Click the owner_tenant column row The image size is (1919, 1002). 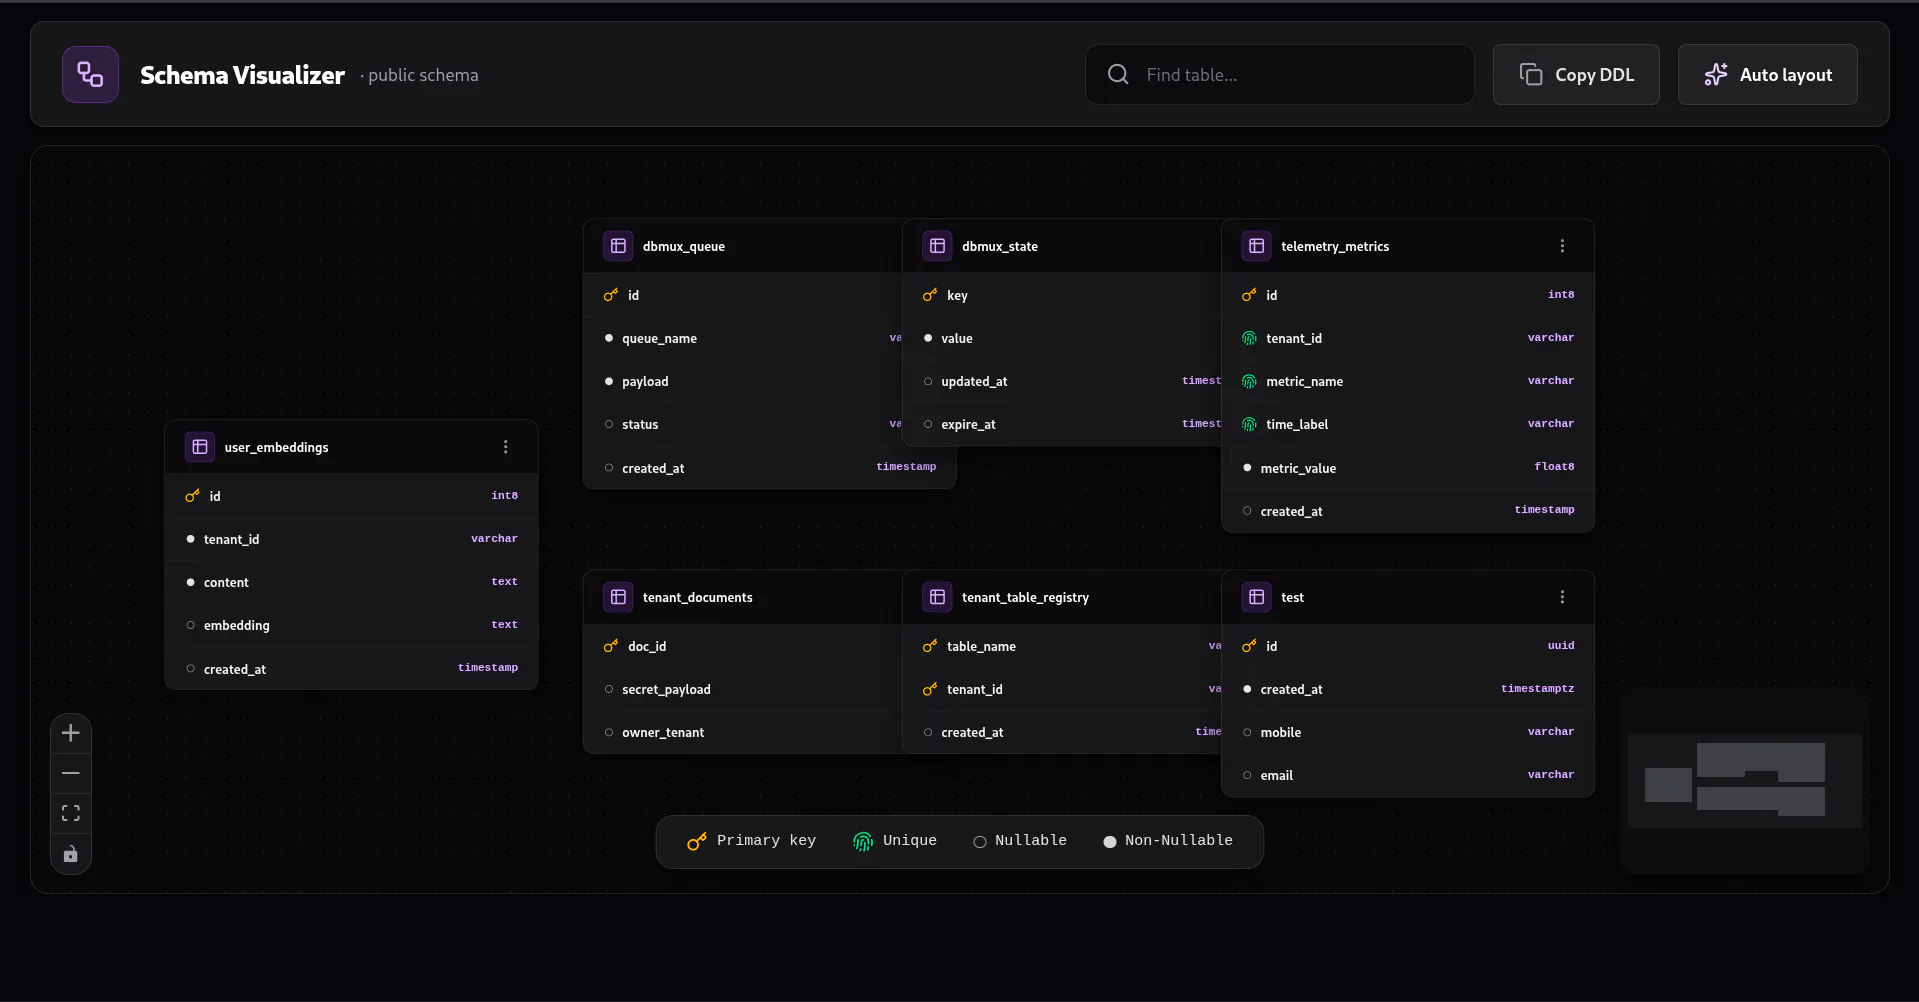click(x=743, y=732)
